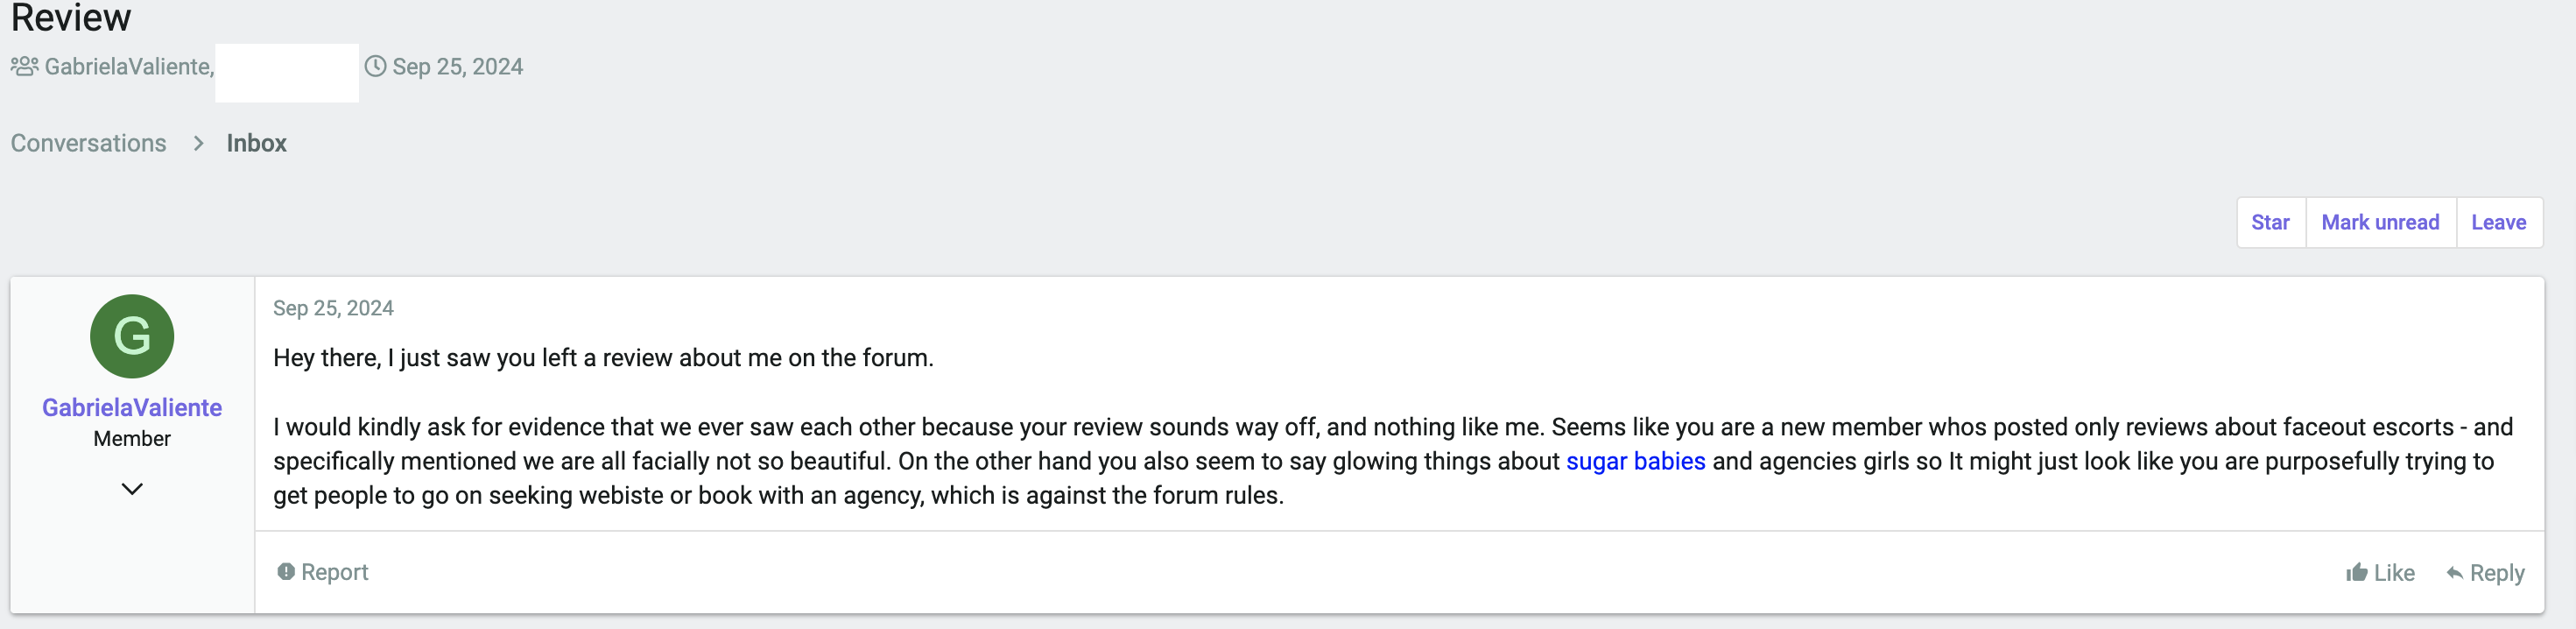Open GabrielaValiente's green G avatar
2576x629 pixels.
tap(132, 336)
